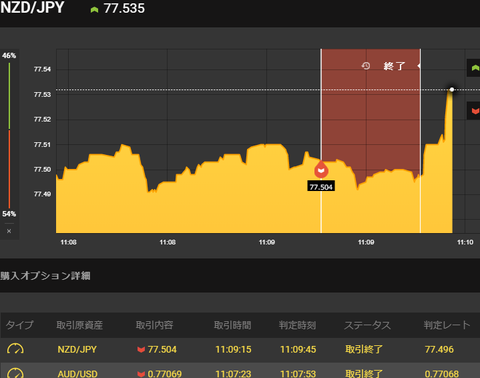480x378 pixels.
Task: Click the 購入オプション詳細 section heading
Action: pos(45,276)
